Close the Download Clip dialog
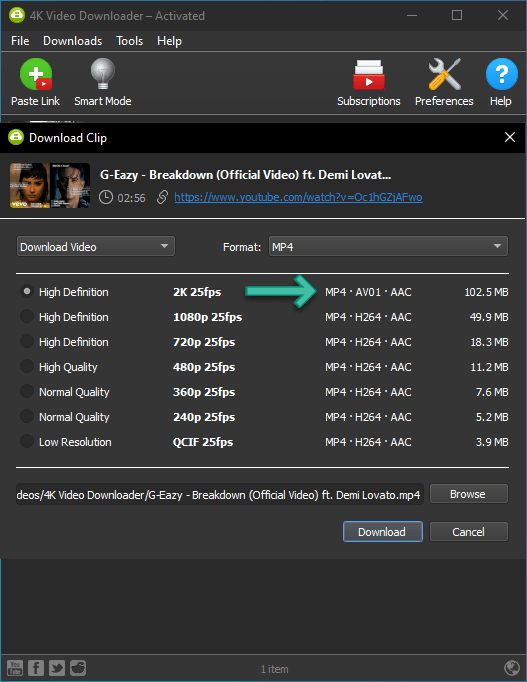 pyautogui.click(x=510, y=137)
